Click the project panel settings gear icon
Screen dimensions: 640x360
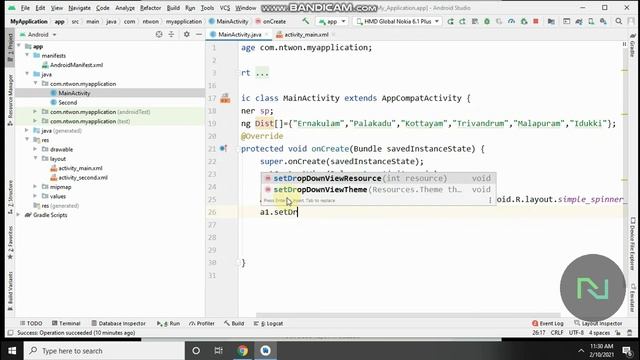click(187, 35)
